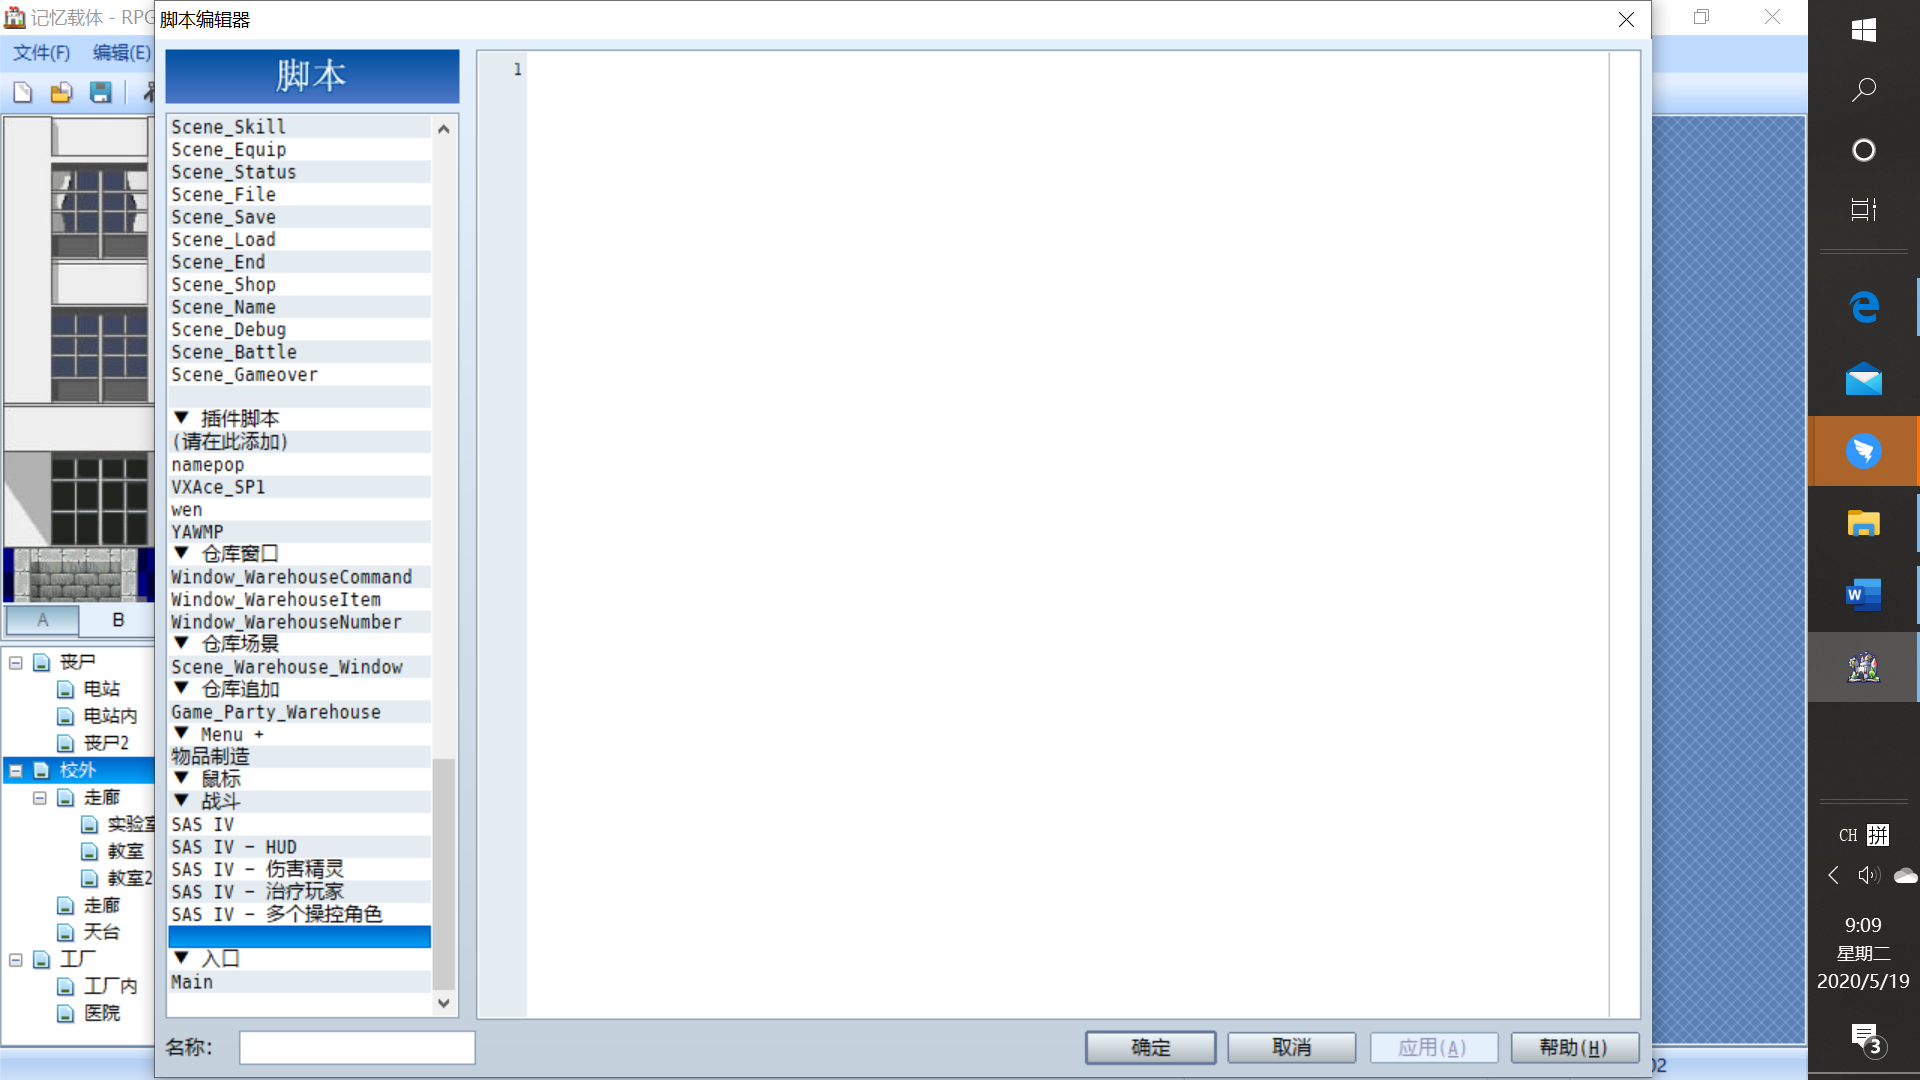
Task: Click the 帮助(H) button
Action: [x=1574, y=1047]
